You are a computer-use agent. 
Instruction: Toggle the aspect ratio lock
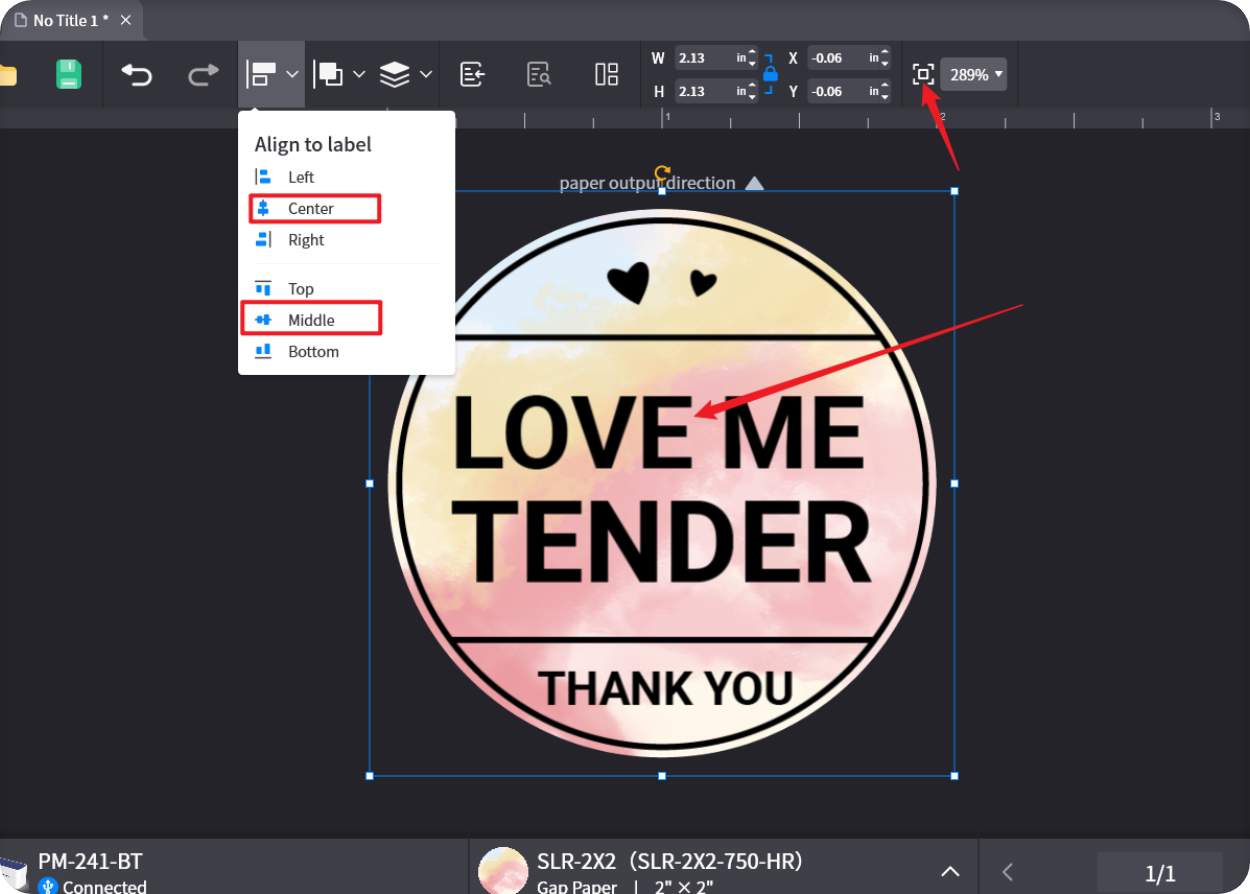tap(769, 74)
